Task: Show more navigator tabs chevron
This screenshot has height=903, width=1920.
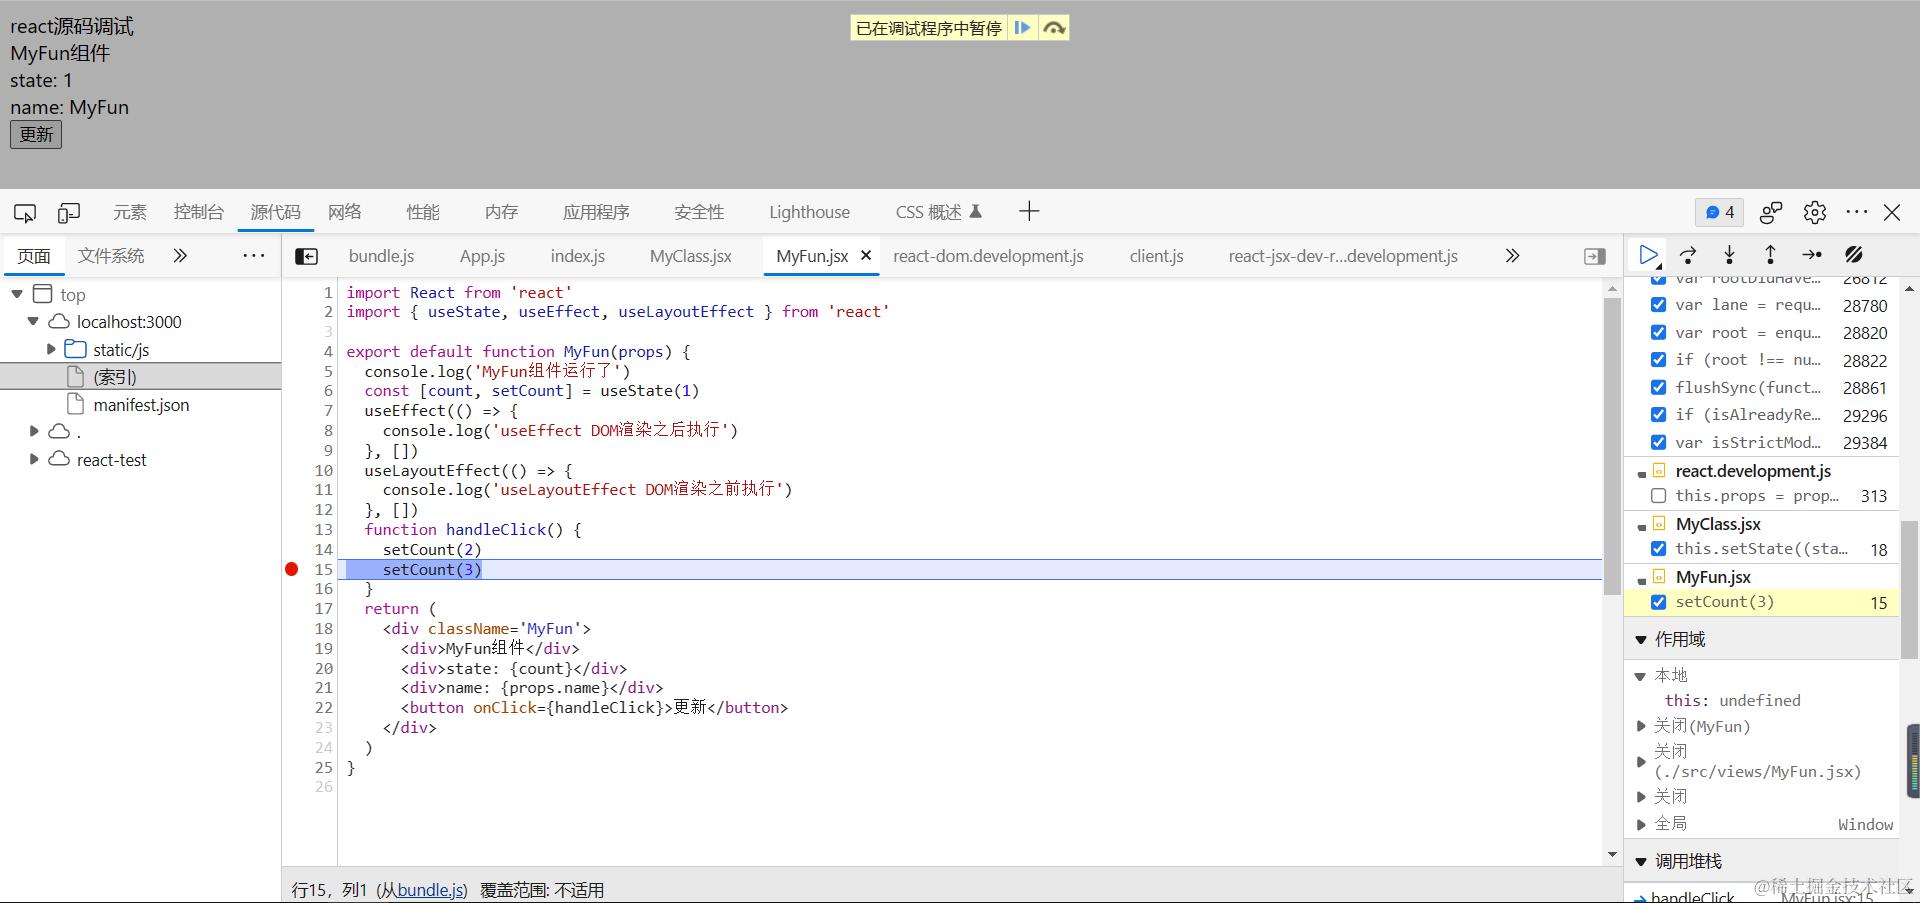Action: pos(180,256)
